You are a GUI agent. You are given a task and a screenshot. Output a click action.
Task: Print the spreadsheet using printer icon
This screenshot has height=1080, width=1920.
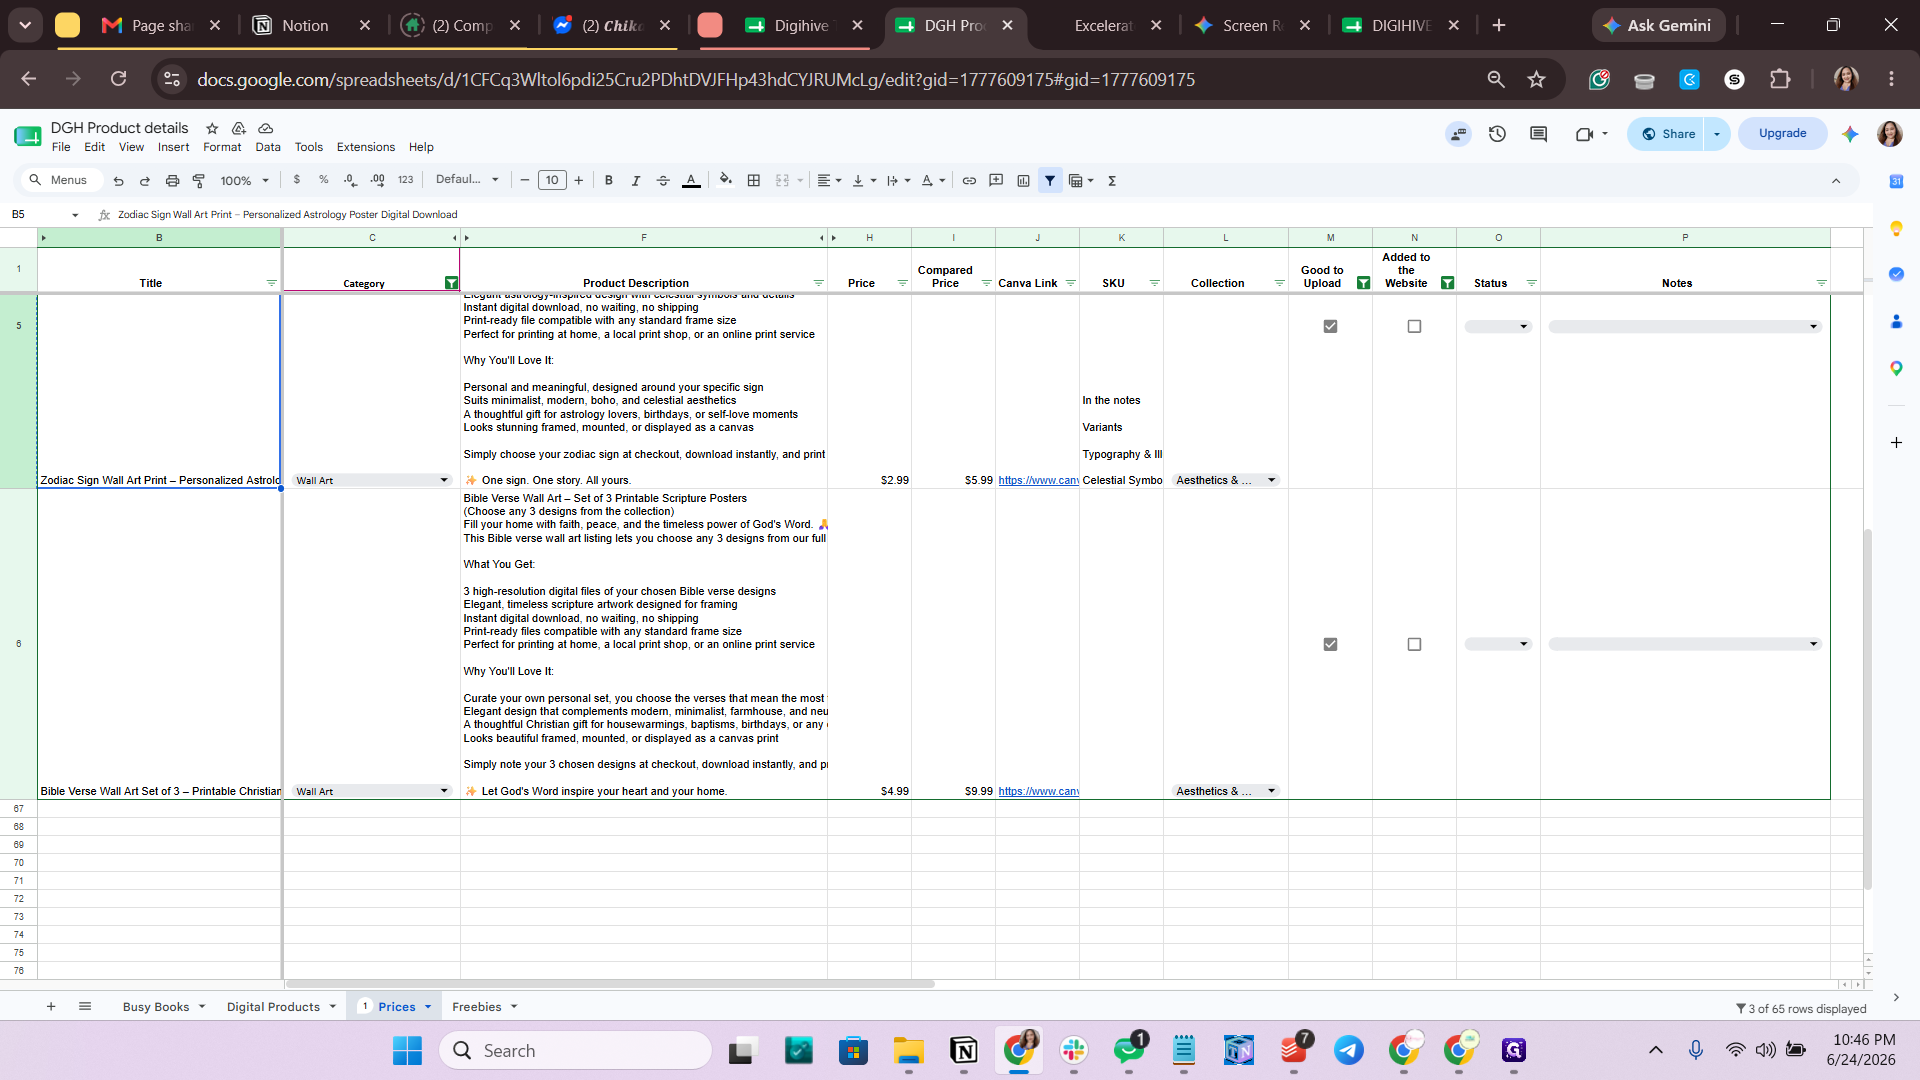pos(172,181)
